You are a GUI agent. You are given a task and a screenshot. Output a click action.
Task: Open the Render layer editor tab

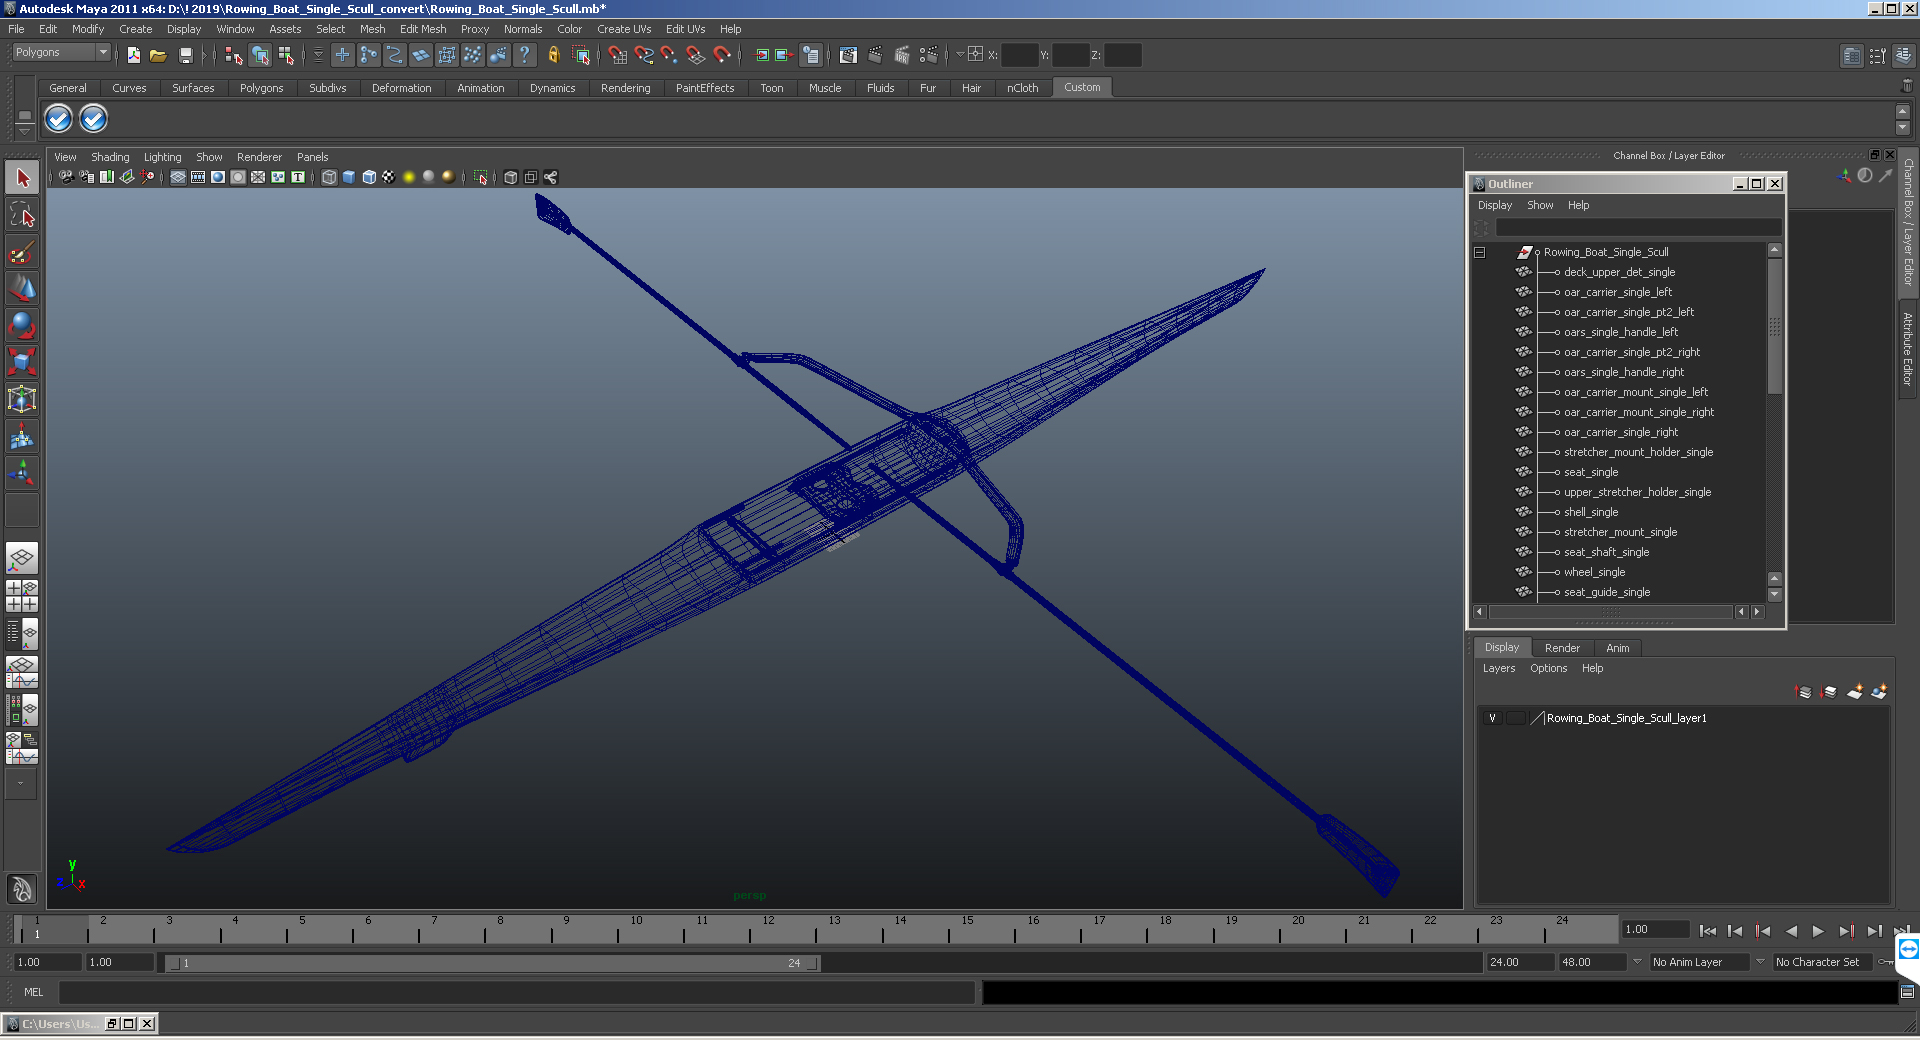click(1562, 648)
